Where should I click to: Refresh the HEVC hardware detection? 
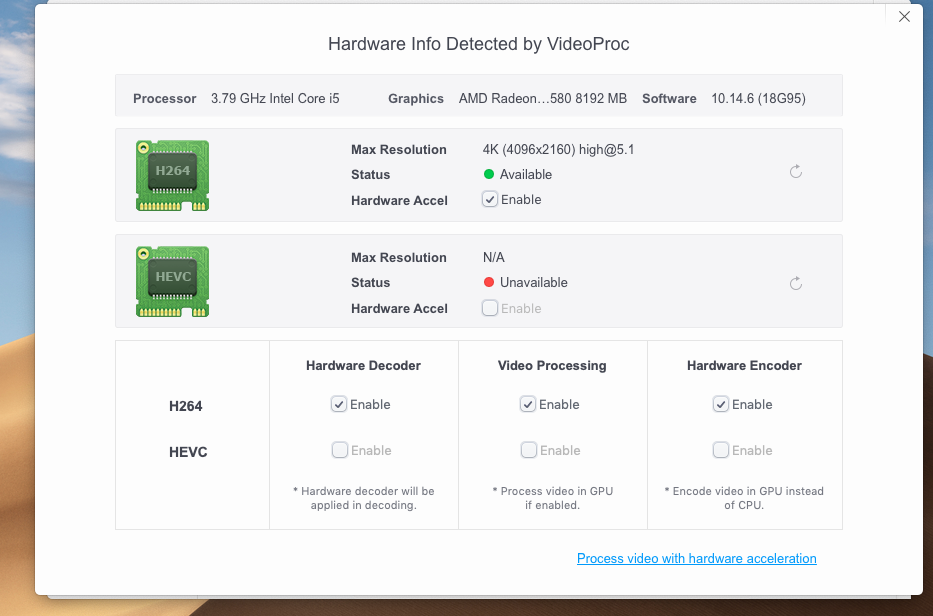click(796, 283)
